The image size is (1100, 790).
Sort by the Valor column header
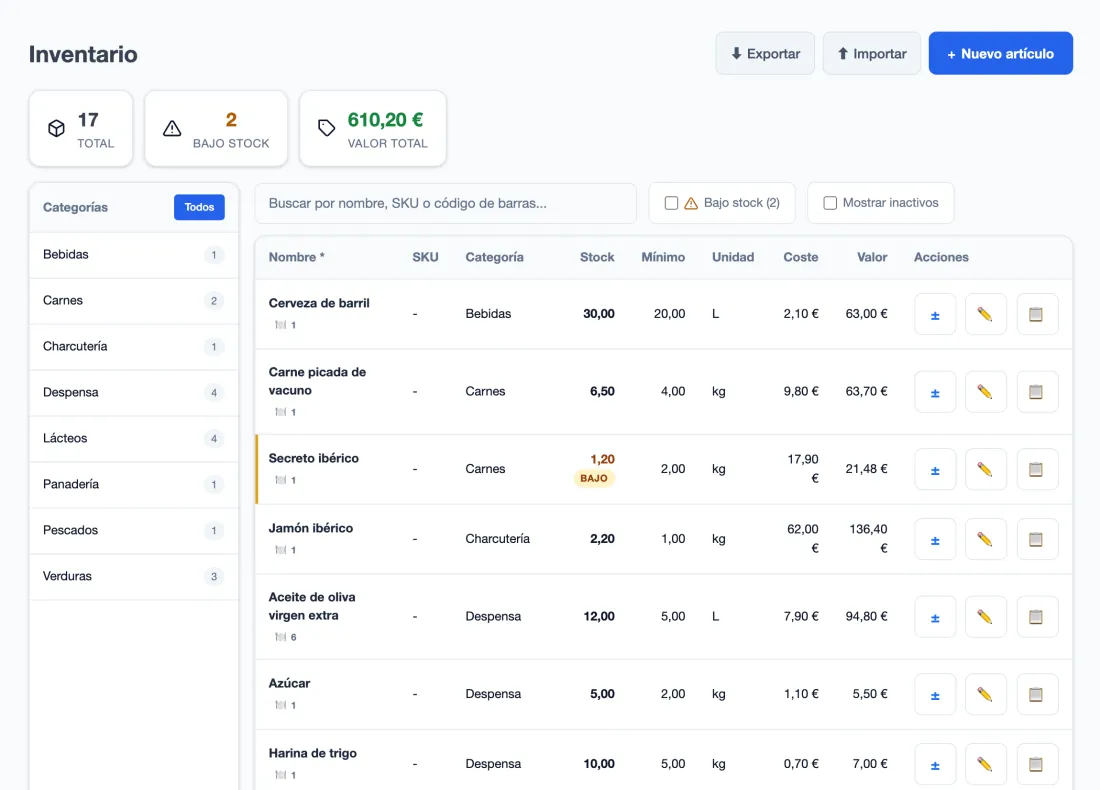click(872, 257)
